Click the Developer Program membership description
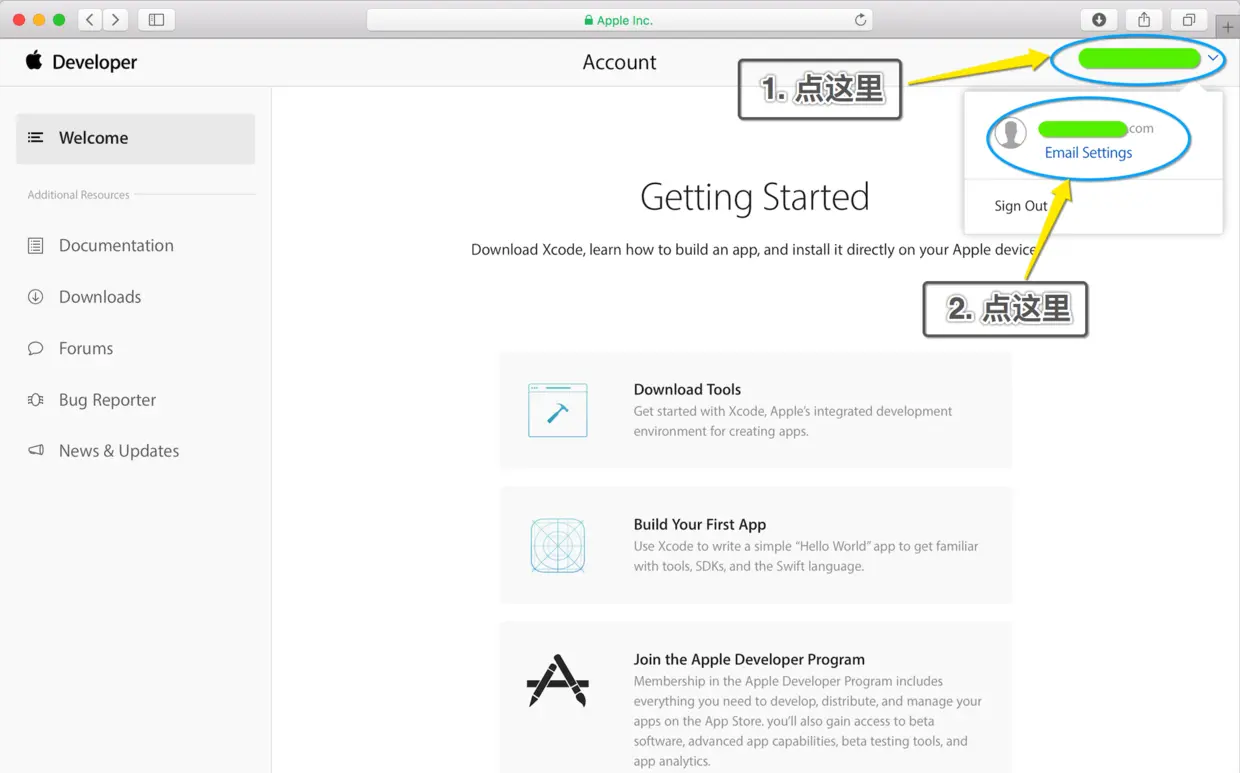 point(808,721)
